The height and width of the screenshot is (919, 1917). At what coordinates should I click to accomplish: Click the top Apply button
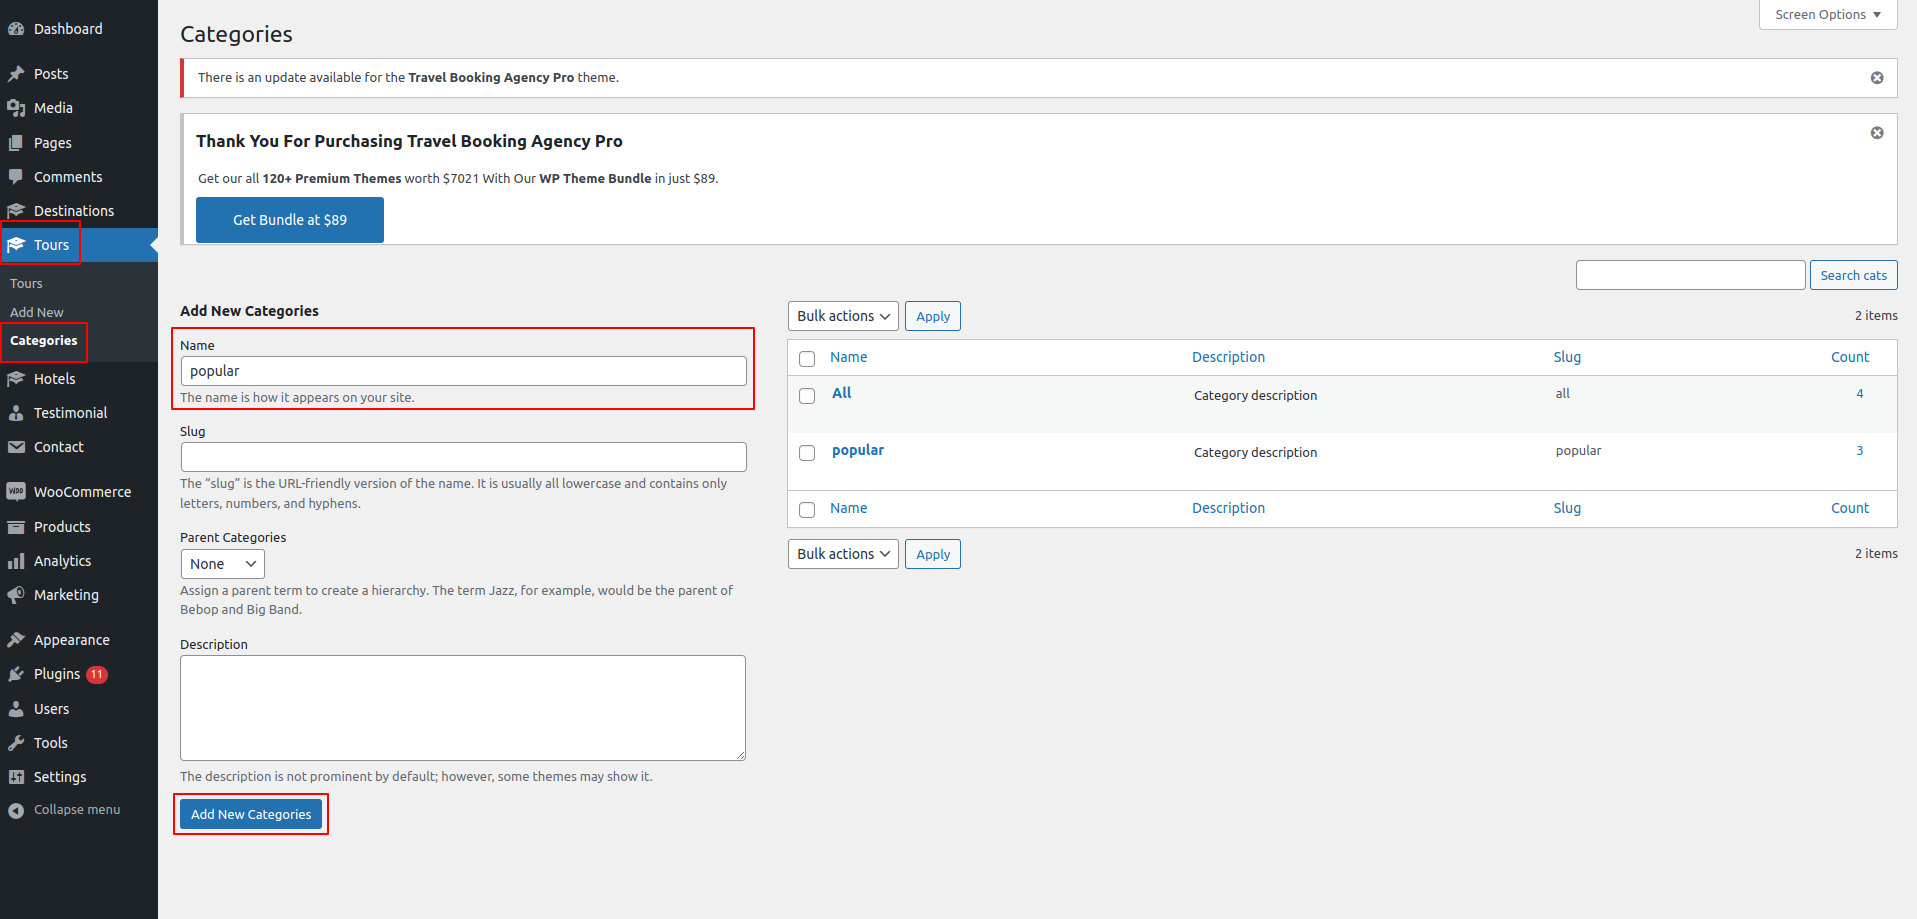click(x=933, y=316)
